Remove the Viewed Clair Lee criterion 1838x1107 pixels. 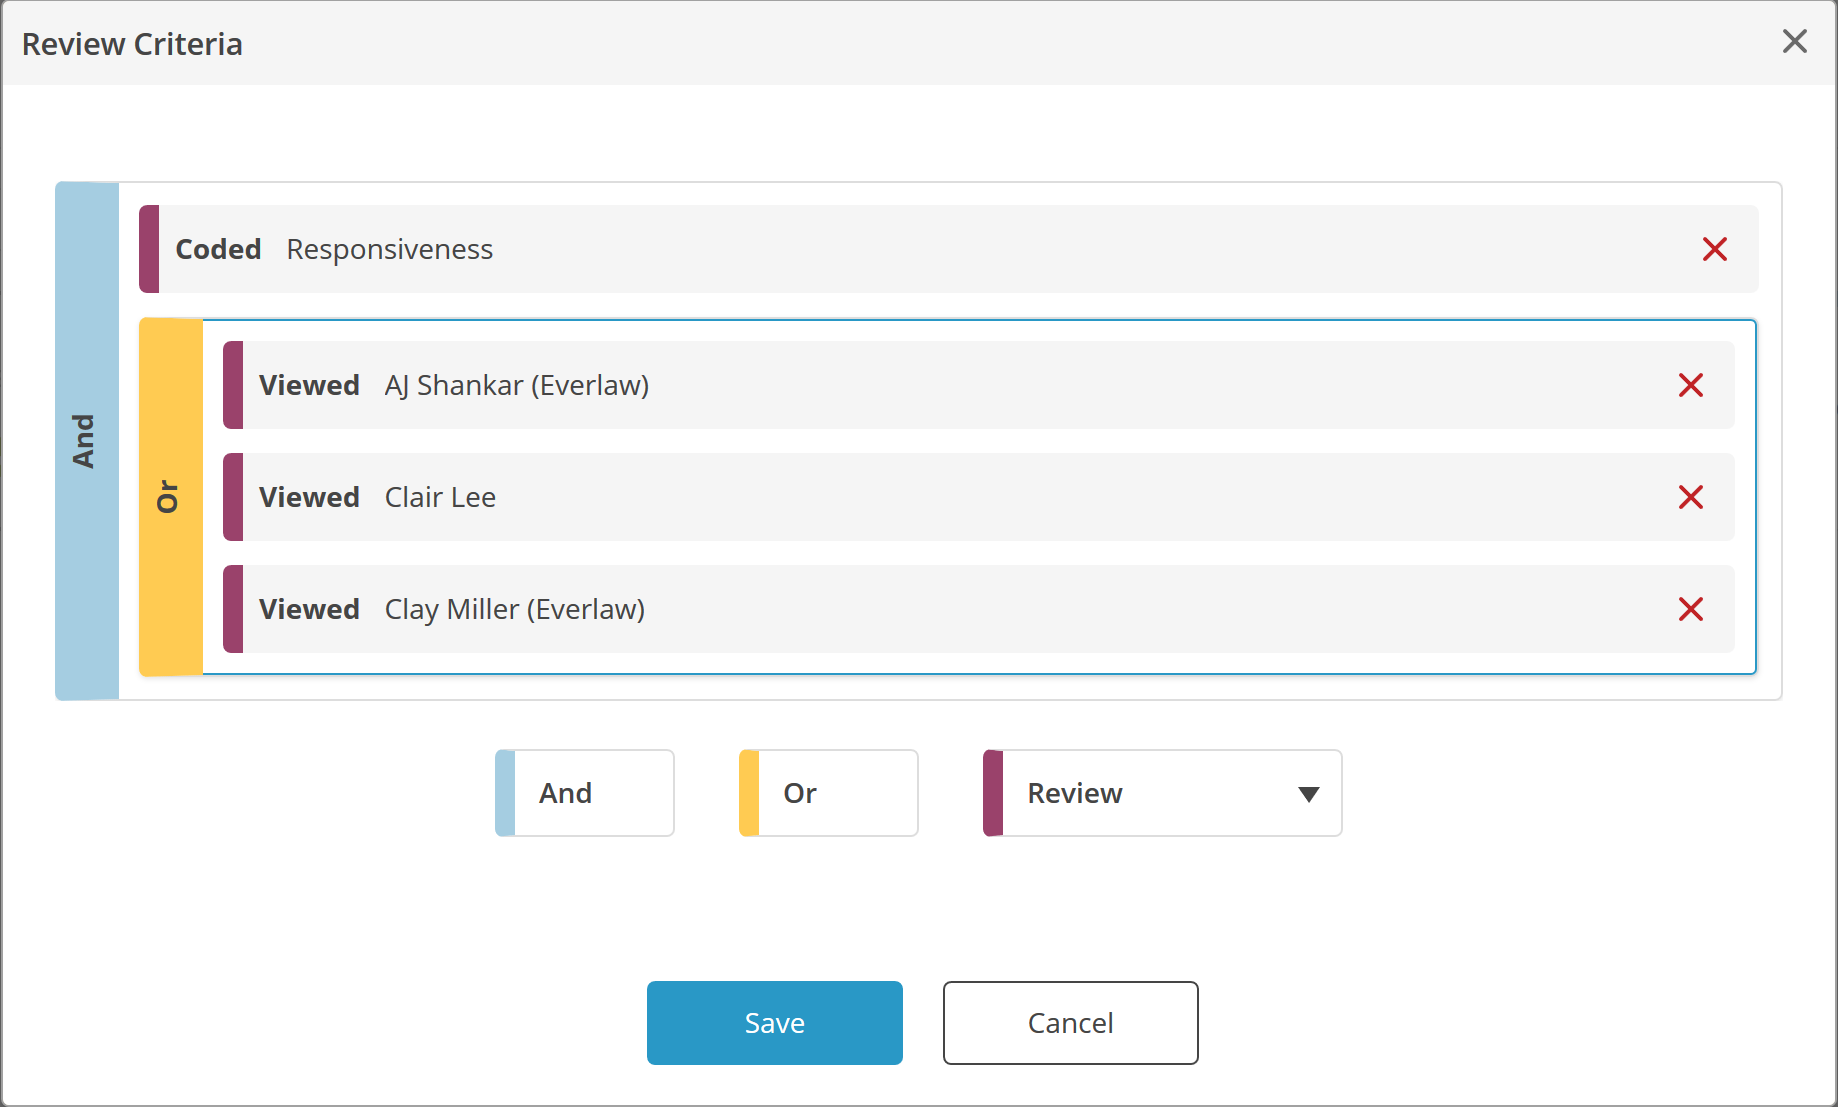tap(1691, 497)
